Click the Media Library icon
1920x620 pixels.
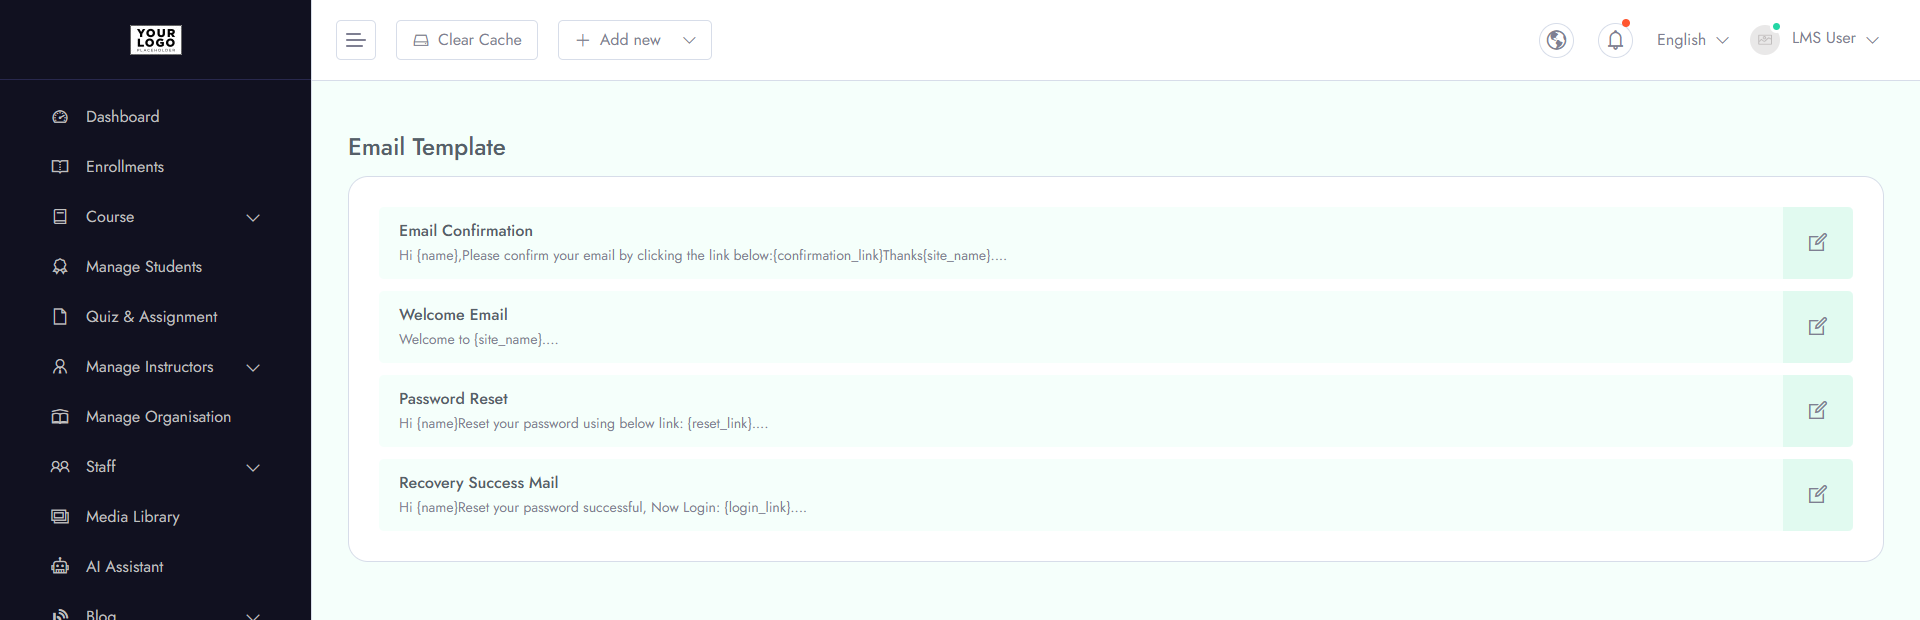[x=60, y=517]
